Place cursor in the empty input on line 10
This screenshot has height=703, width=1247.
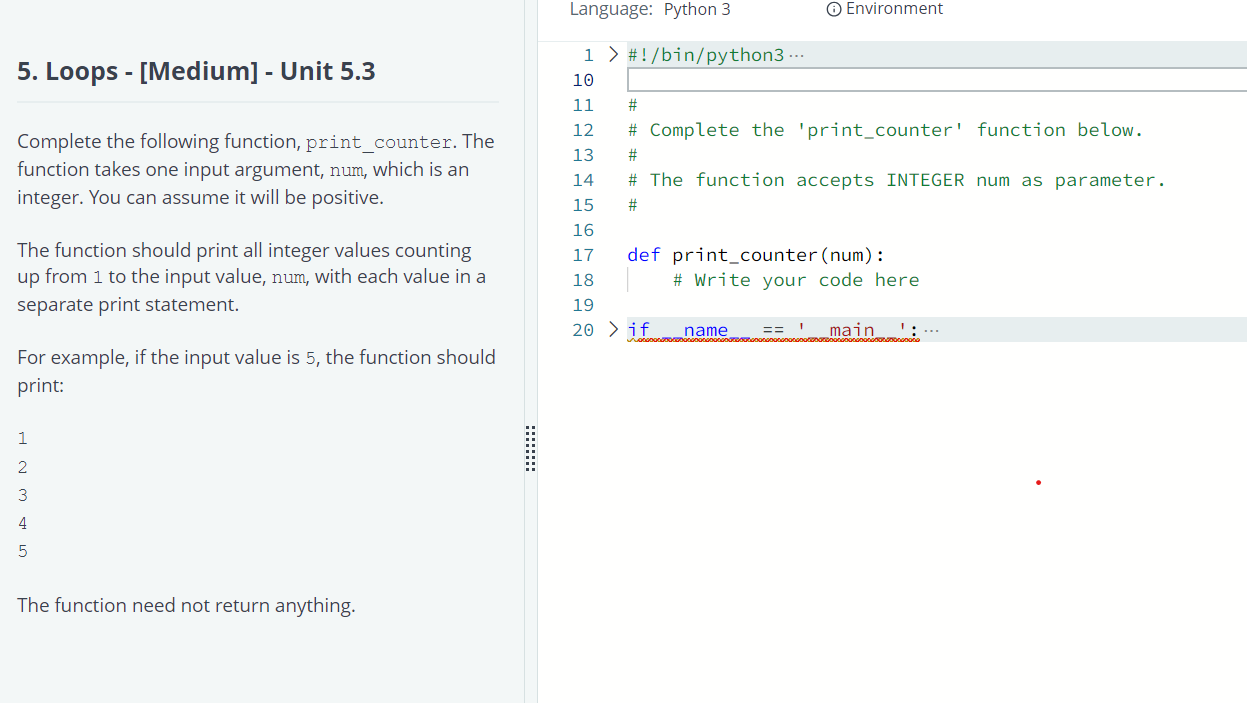click(900, 78)
